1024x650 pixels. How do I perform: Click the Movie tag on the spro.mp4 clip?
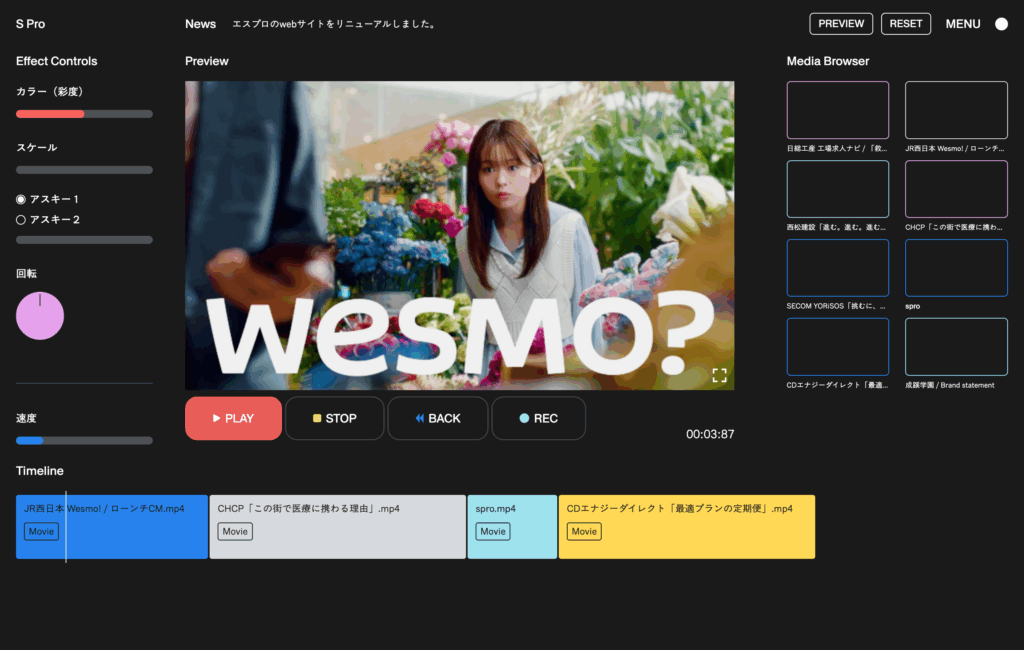493,532
